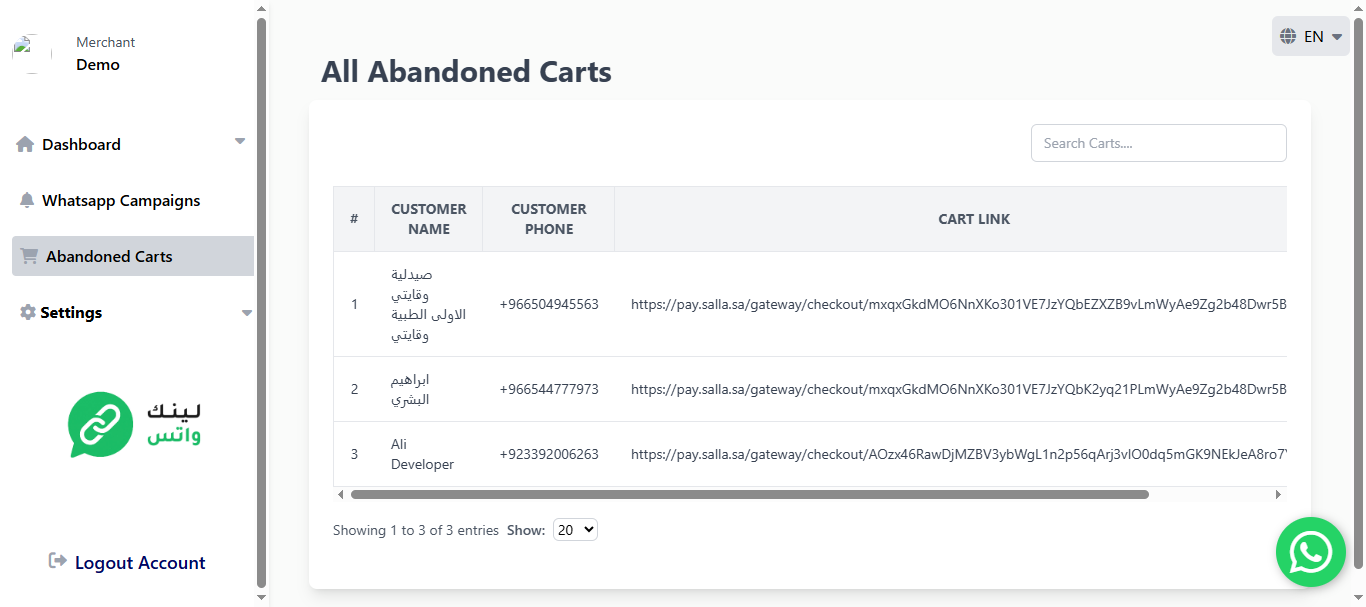
Task: Click the table scroll right arrow
Action: pyautogui.click(x=1278, y=494)
